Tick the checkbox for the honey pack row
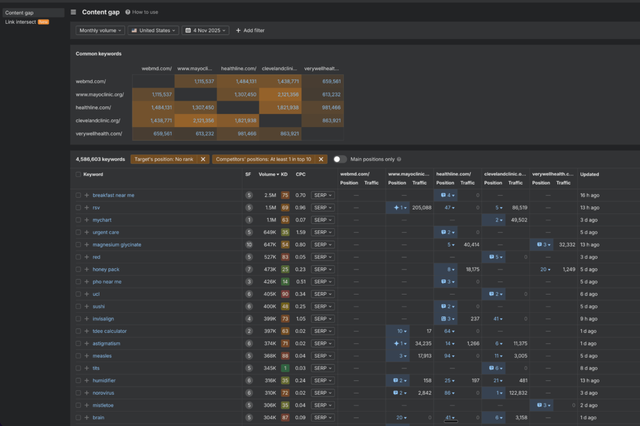This screenshot has width=640, height=426. point(79,269)
